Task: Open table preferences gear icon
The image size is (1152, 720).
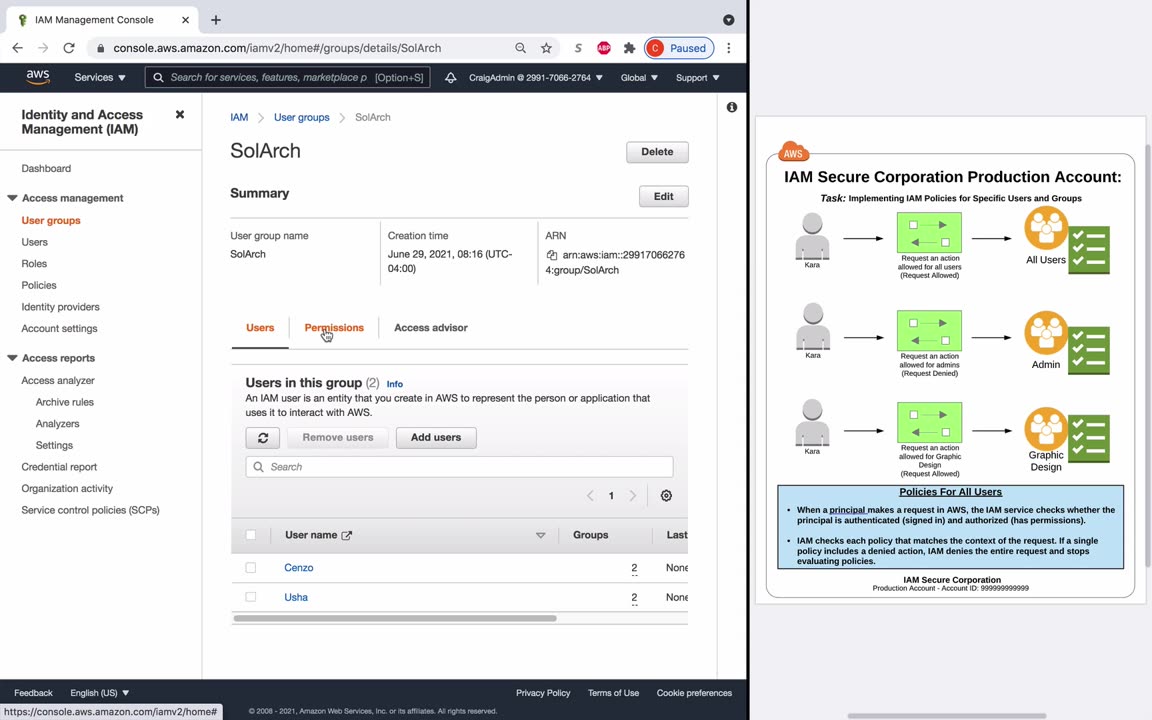Action: pos(666,496)
